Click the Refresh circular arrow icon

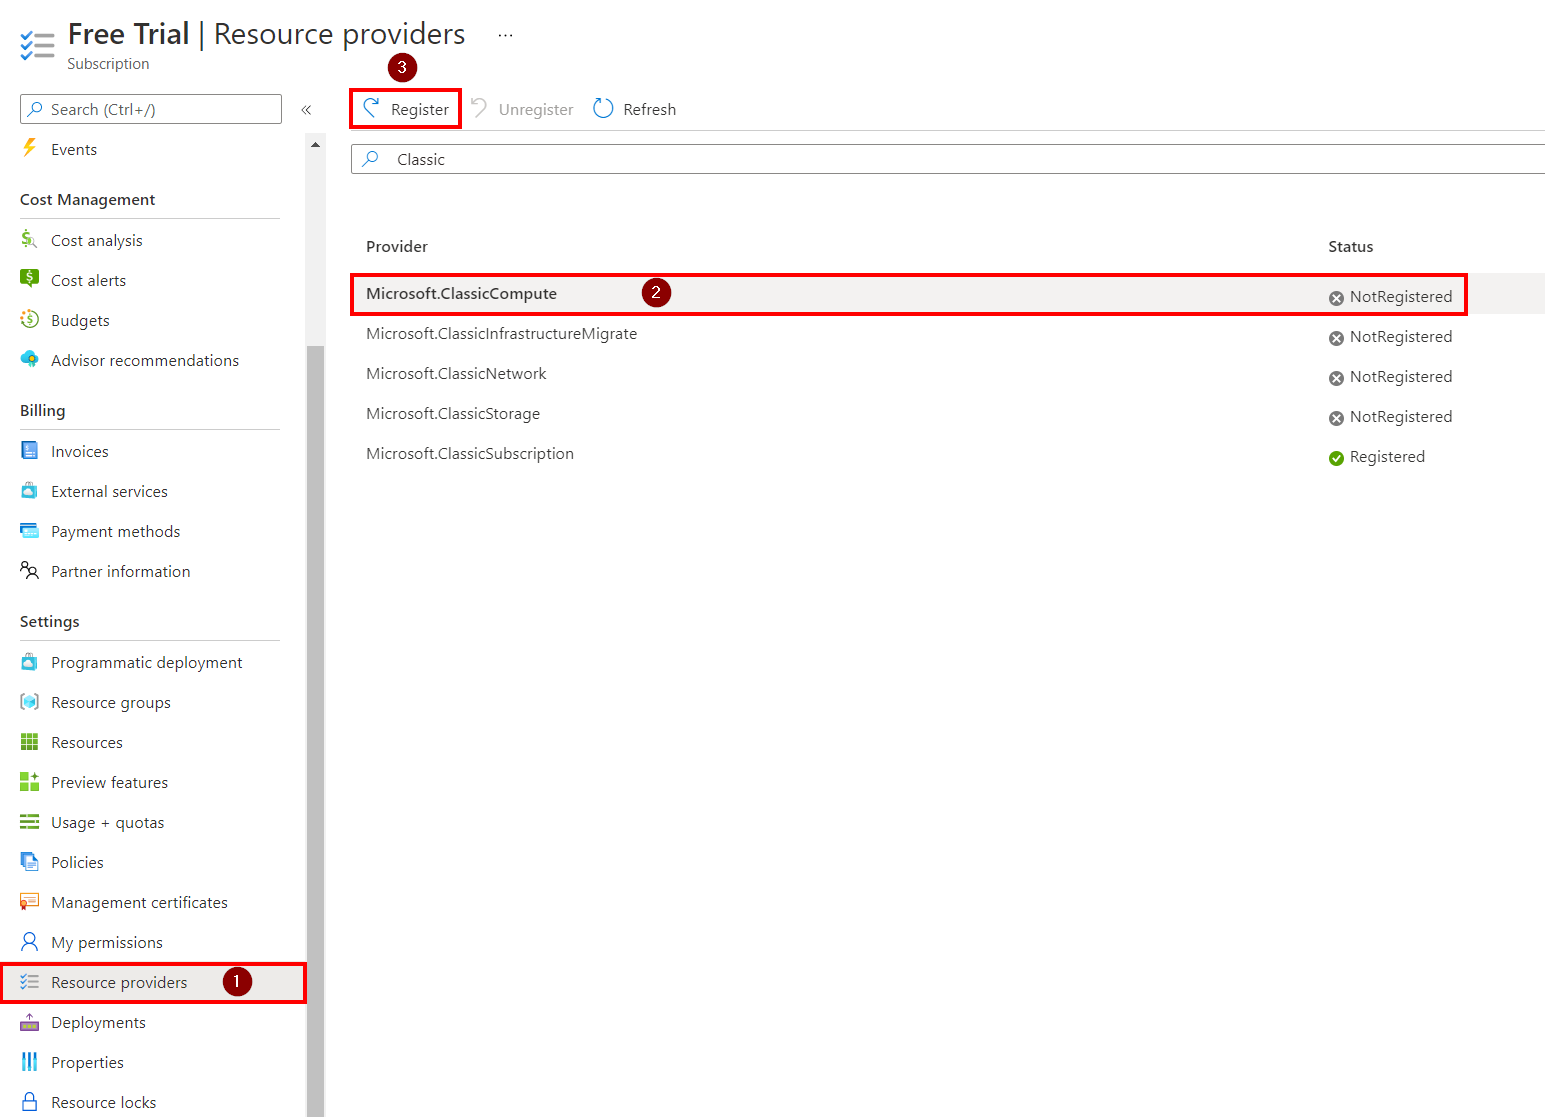point(603,108)
